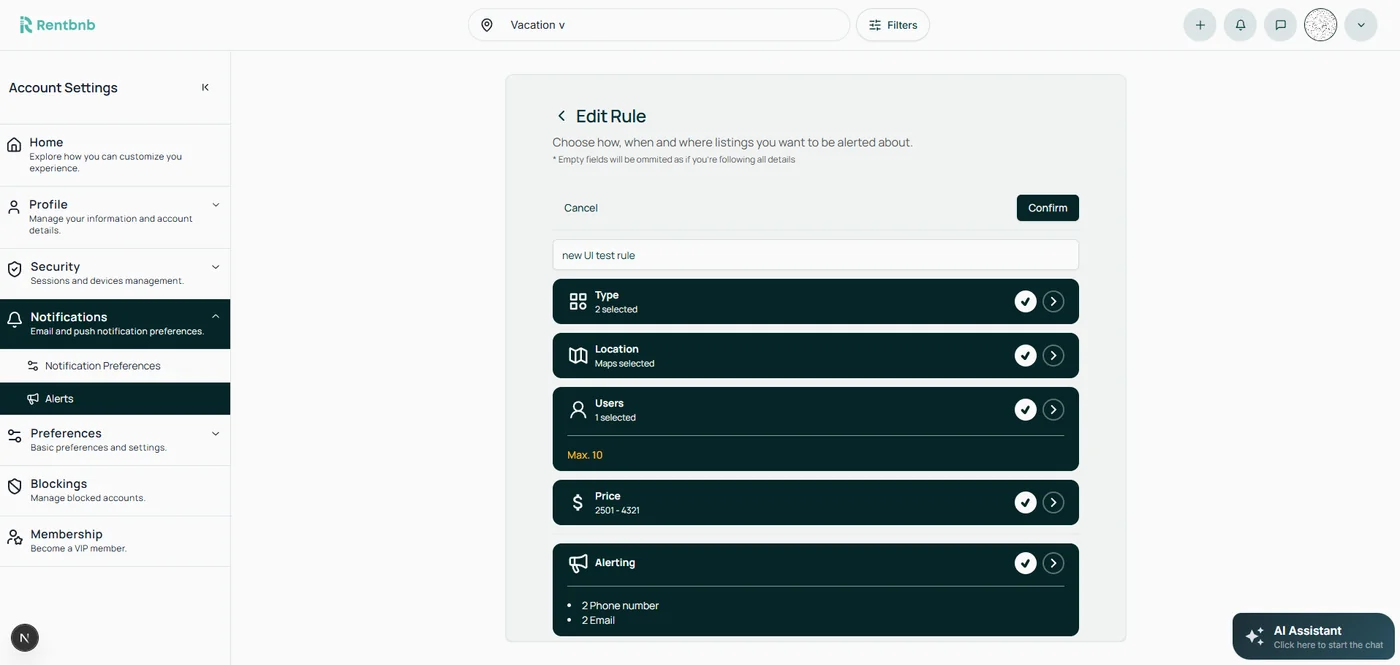Toggle the Type rule checkmark
1400x665 pixels.
coord(1025,301)
